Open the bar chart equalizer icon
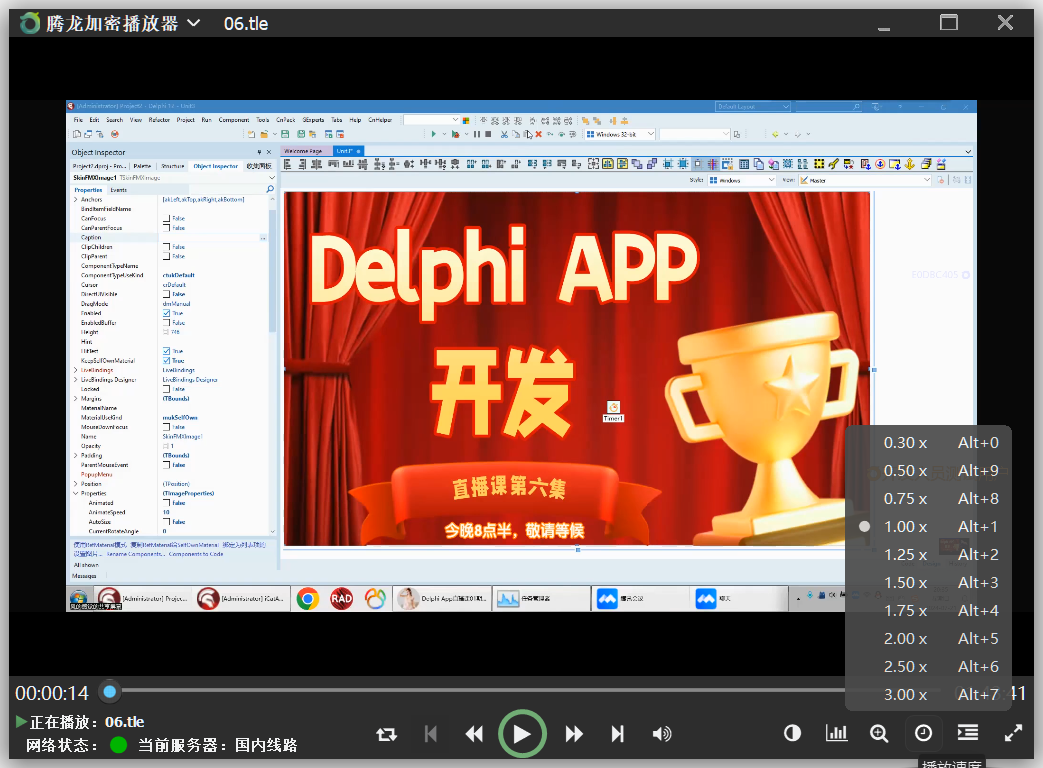This screenshot has width=1043, height=768. 836,733
